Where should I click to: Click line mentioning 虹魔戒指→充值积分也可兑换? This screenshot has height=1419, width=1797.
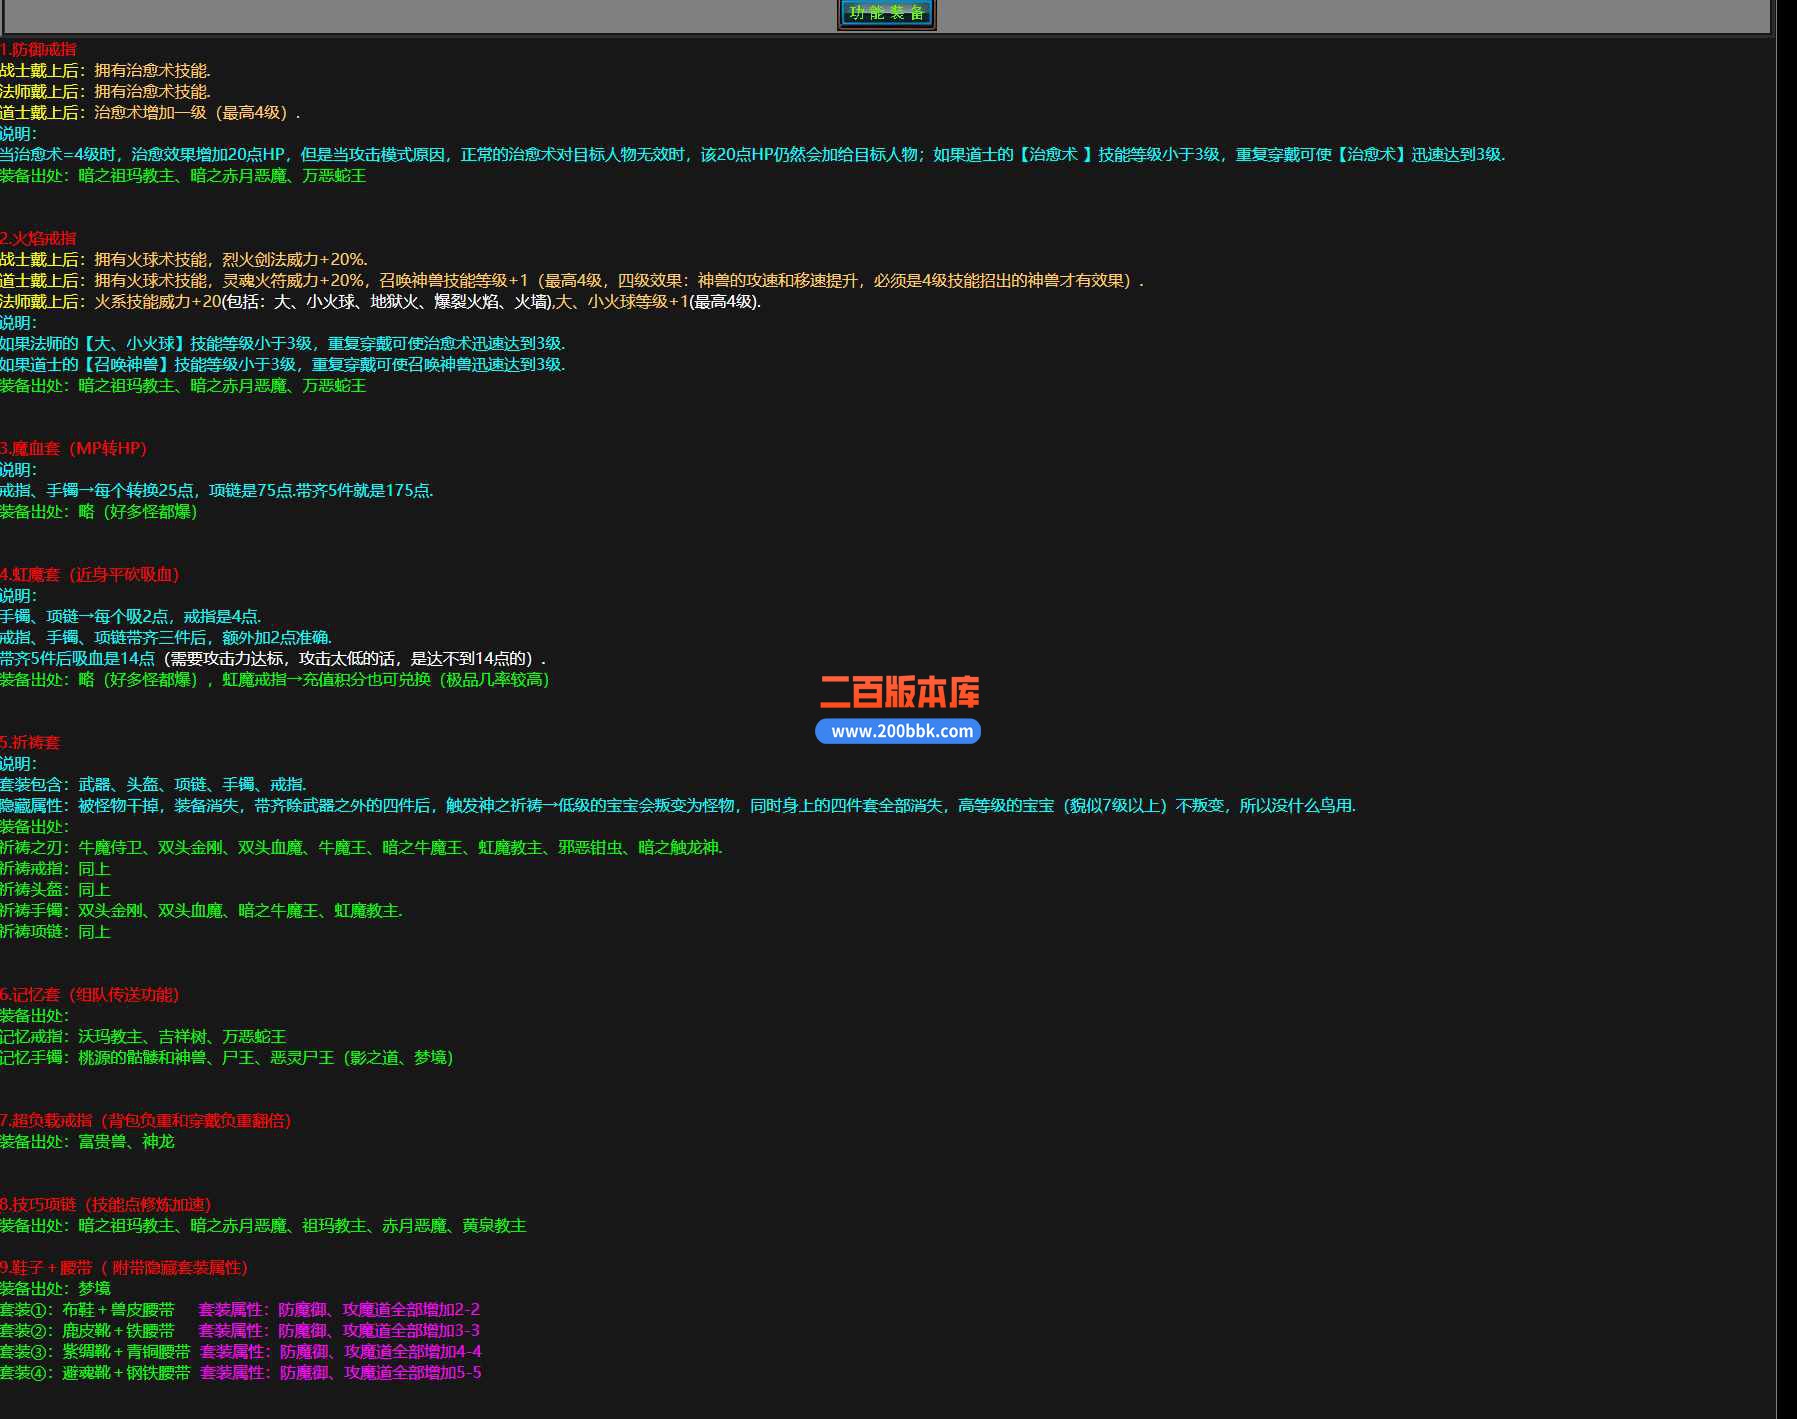(275, 679)
